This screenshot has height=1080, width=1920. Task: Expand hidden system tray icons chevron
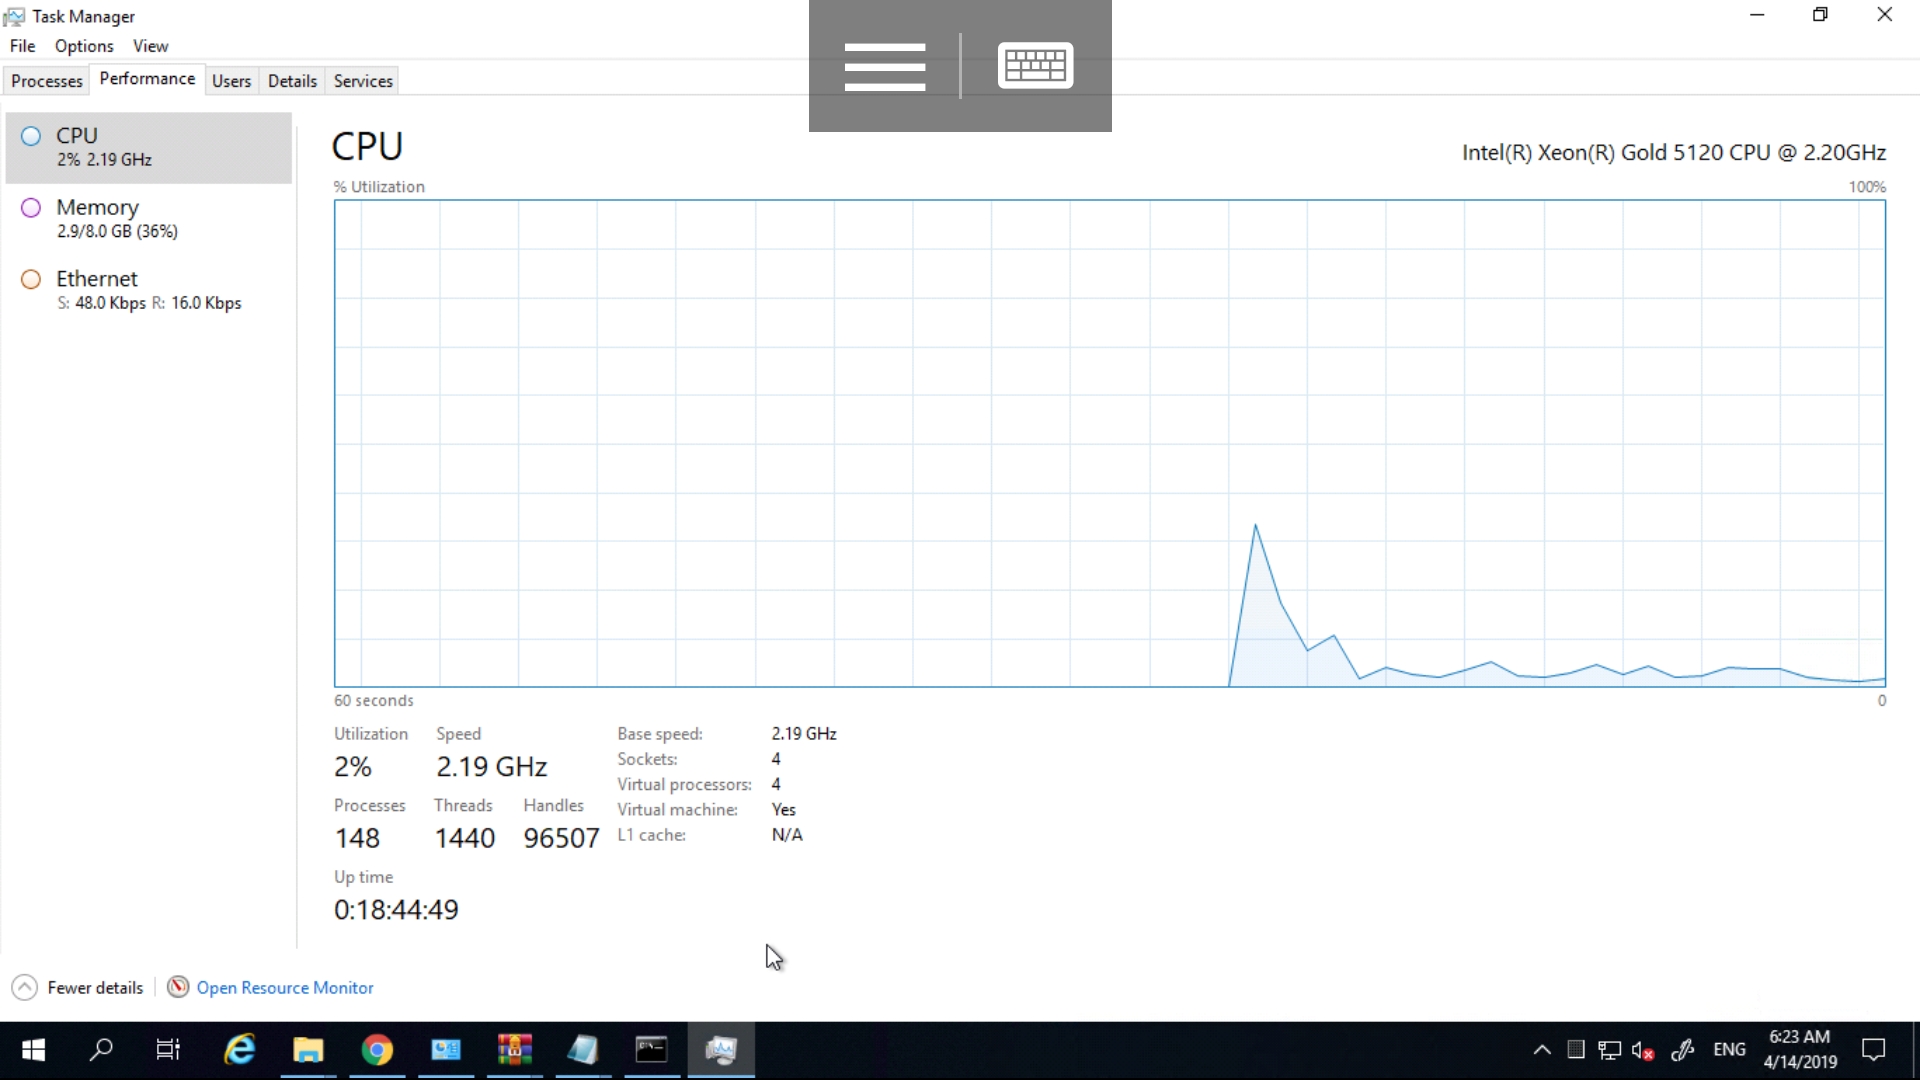point(1542,1050)
